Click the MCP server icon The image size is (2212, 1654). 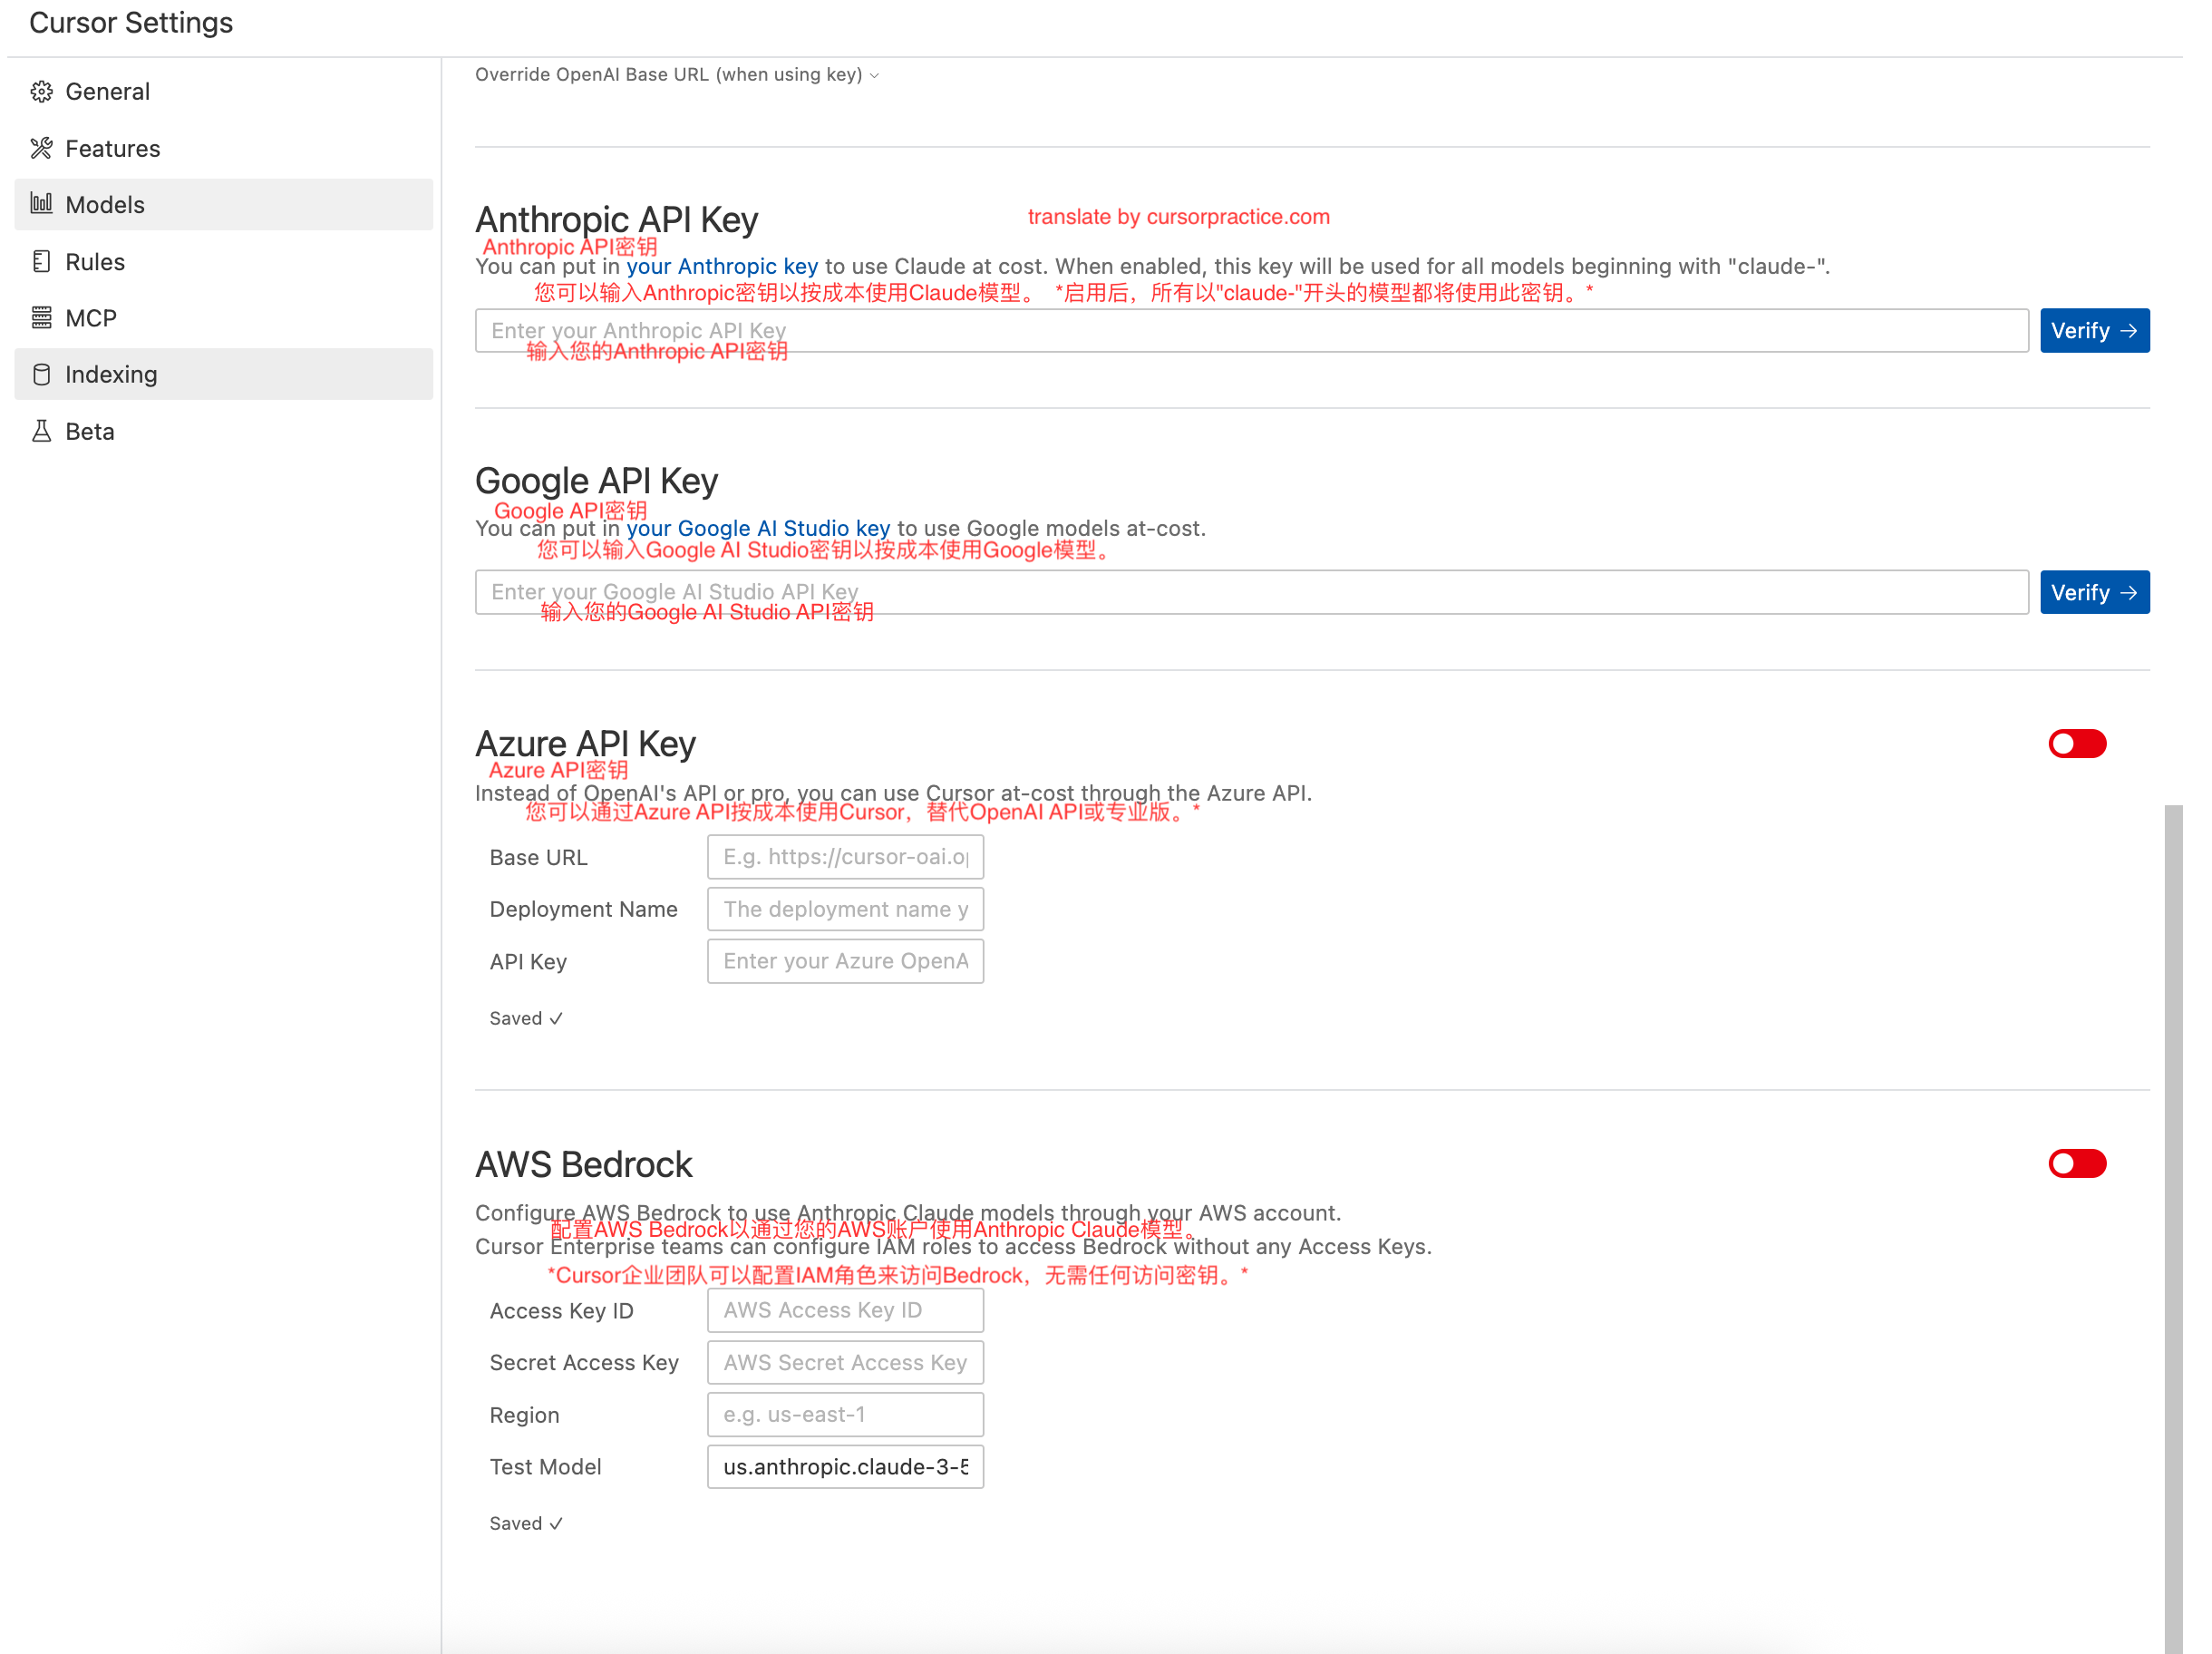pos(41,318)
